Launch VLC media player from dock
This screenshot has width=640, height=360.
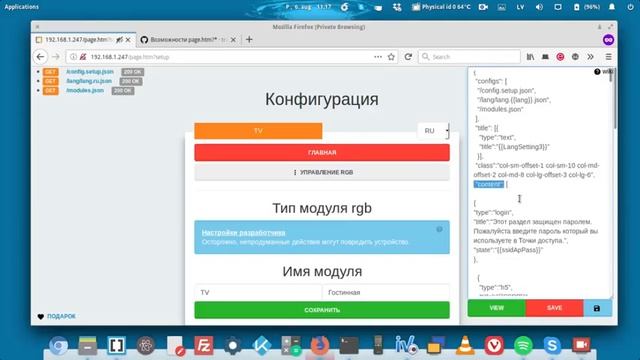pyautogui.click(x=464, y=346)
